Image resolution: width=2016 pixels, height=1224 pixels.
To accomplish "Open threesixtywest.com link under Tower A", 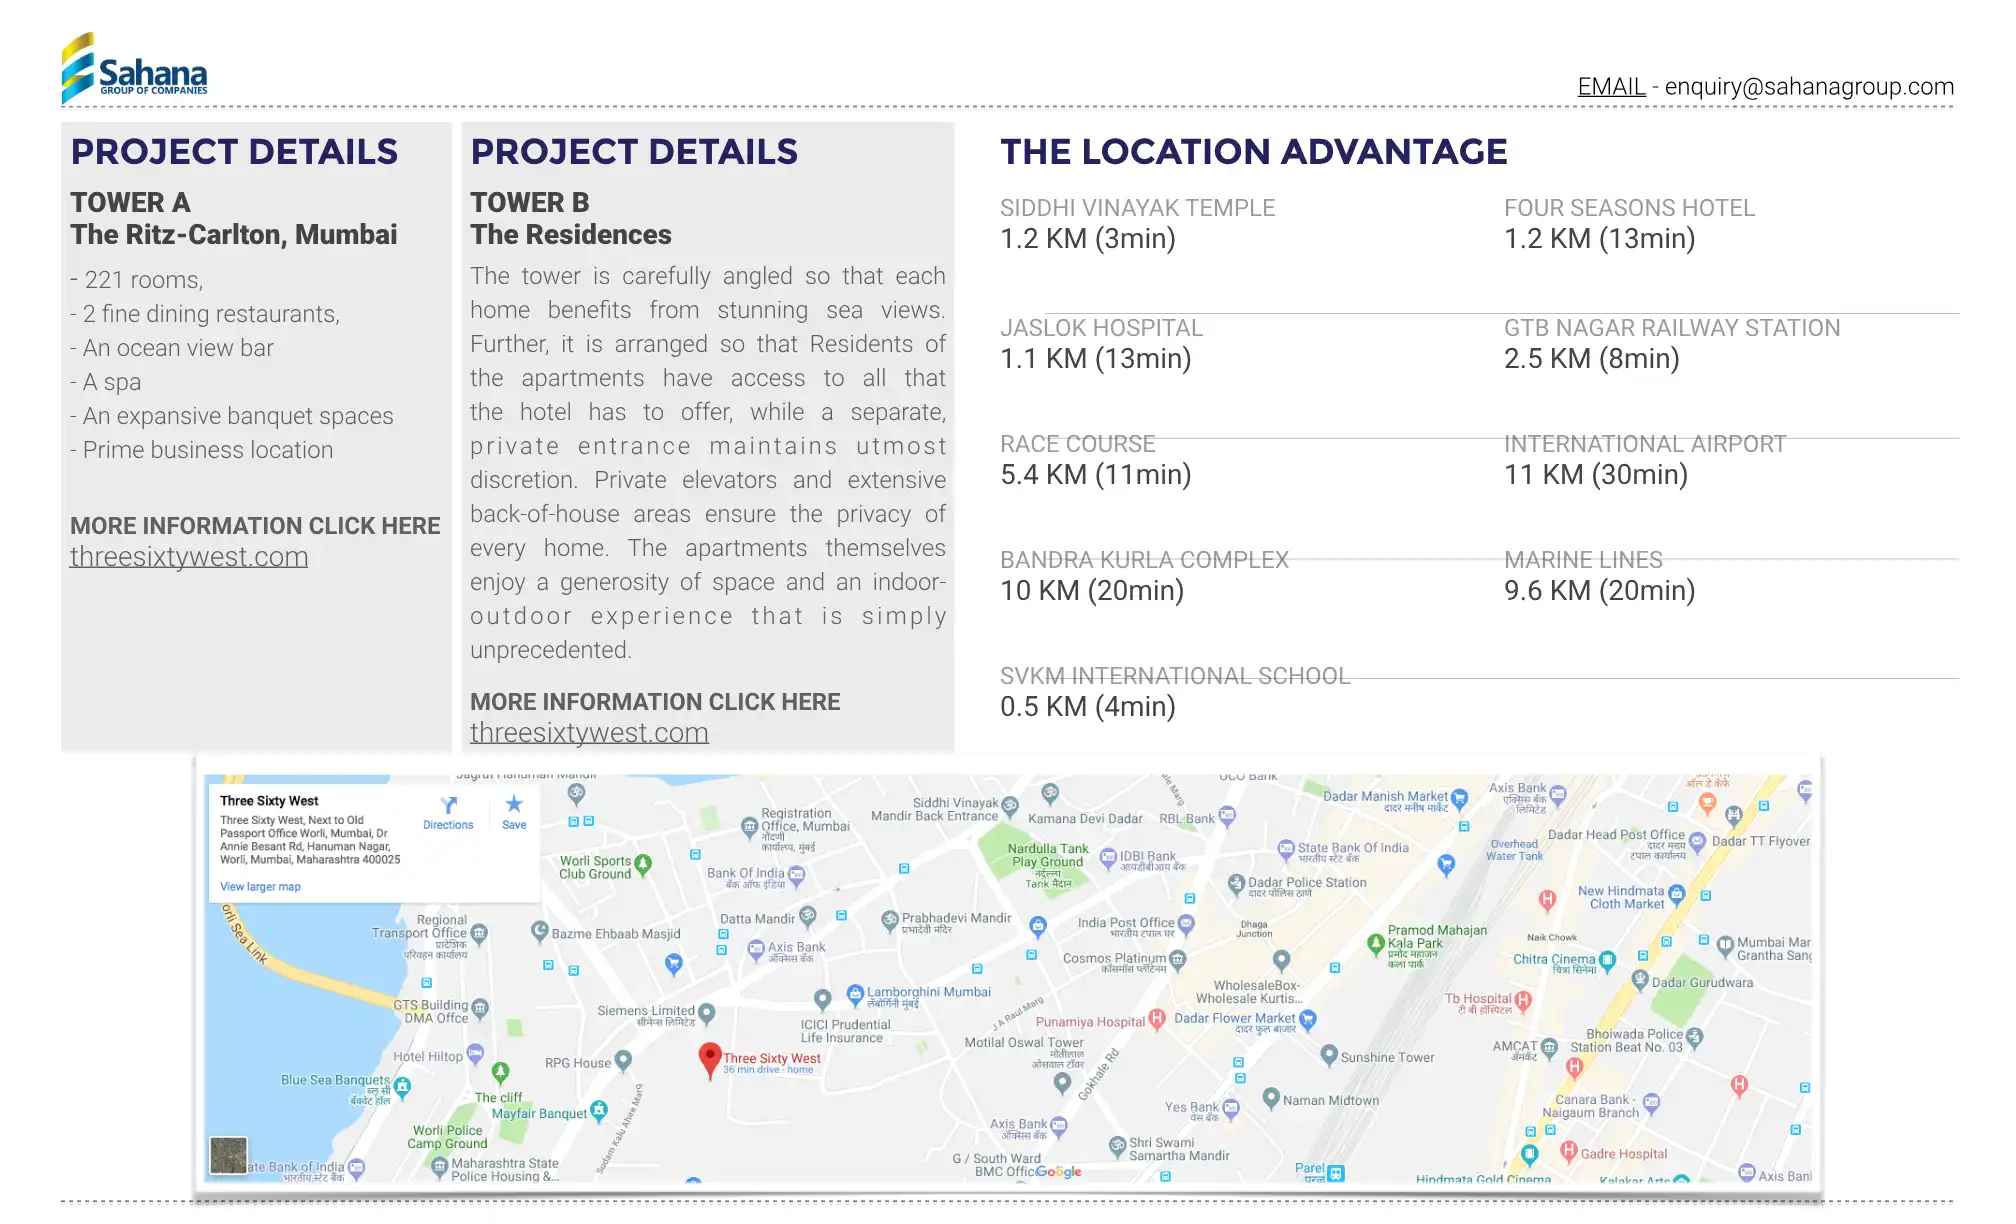I will point(189,557).
